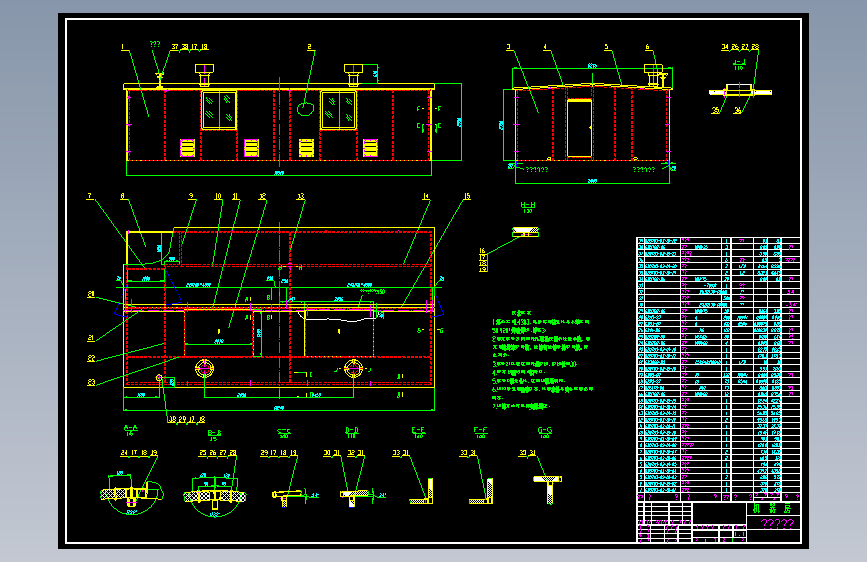This screenshot has width=867, height=562.
Task: Select the B-B section label
Action: [x=215, y=433]
